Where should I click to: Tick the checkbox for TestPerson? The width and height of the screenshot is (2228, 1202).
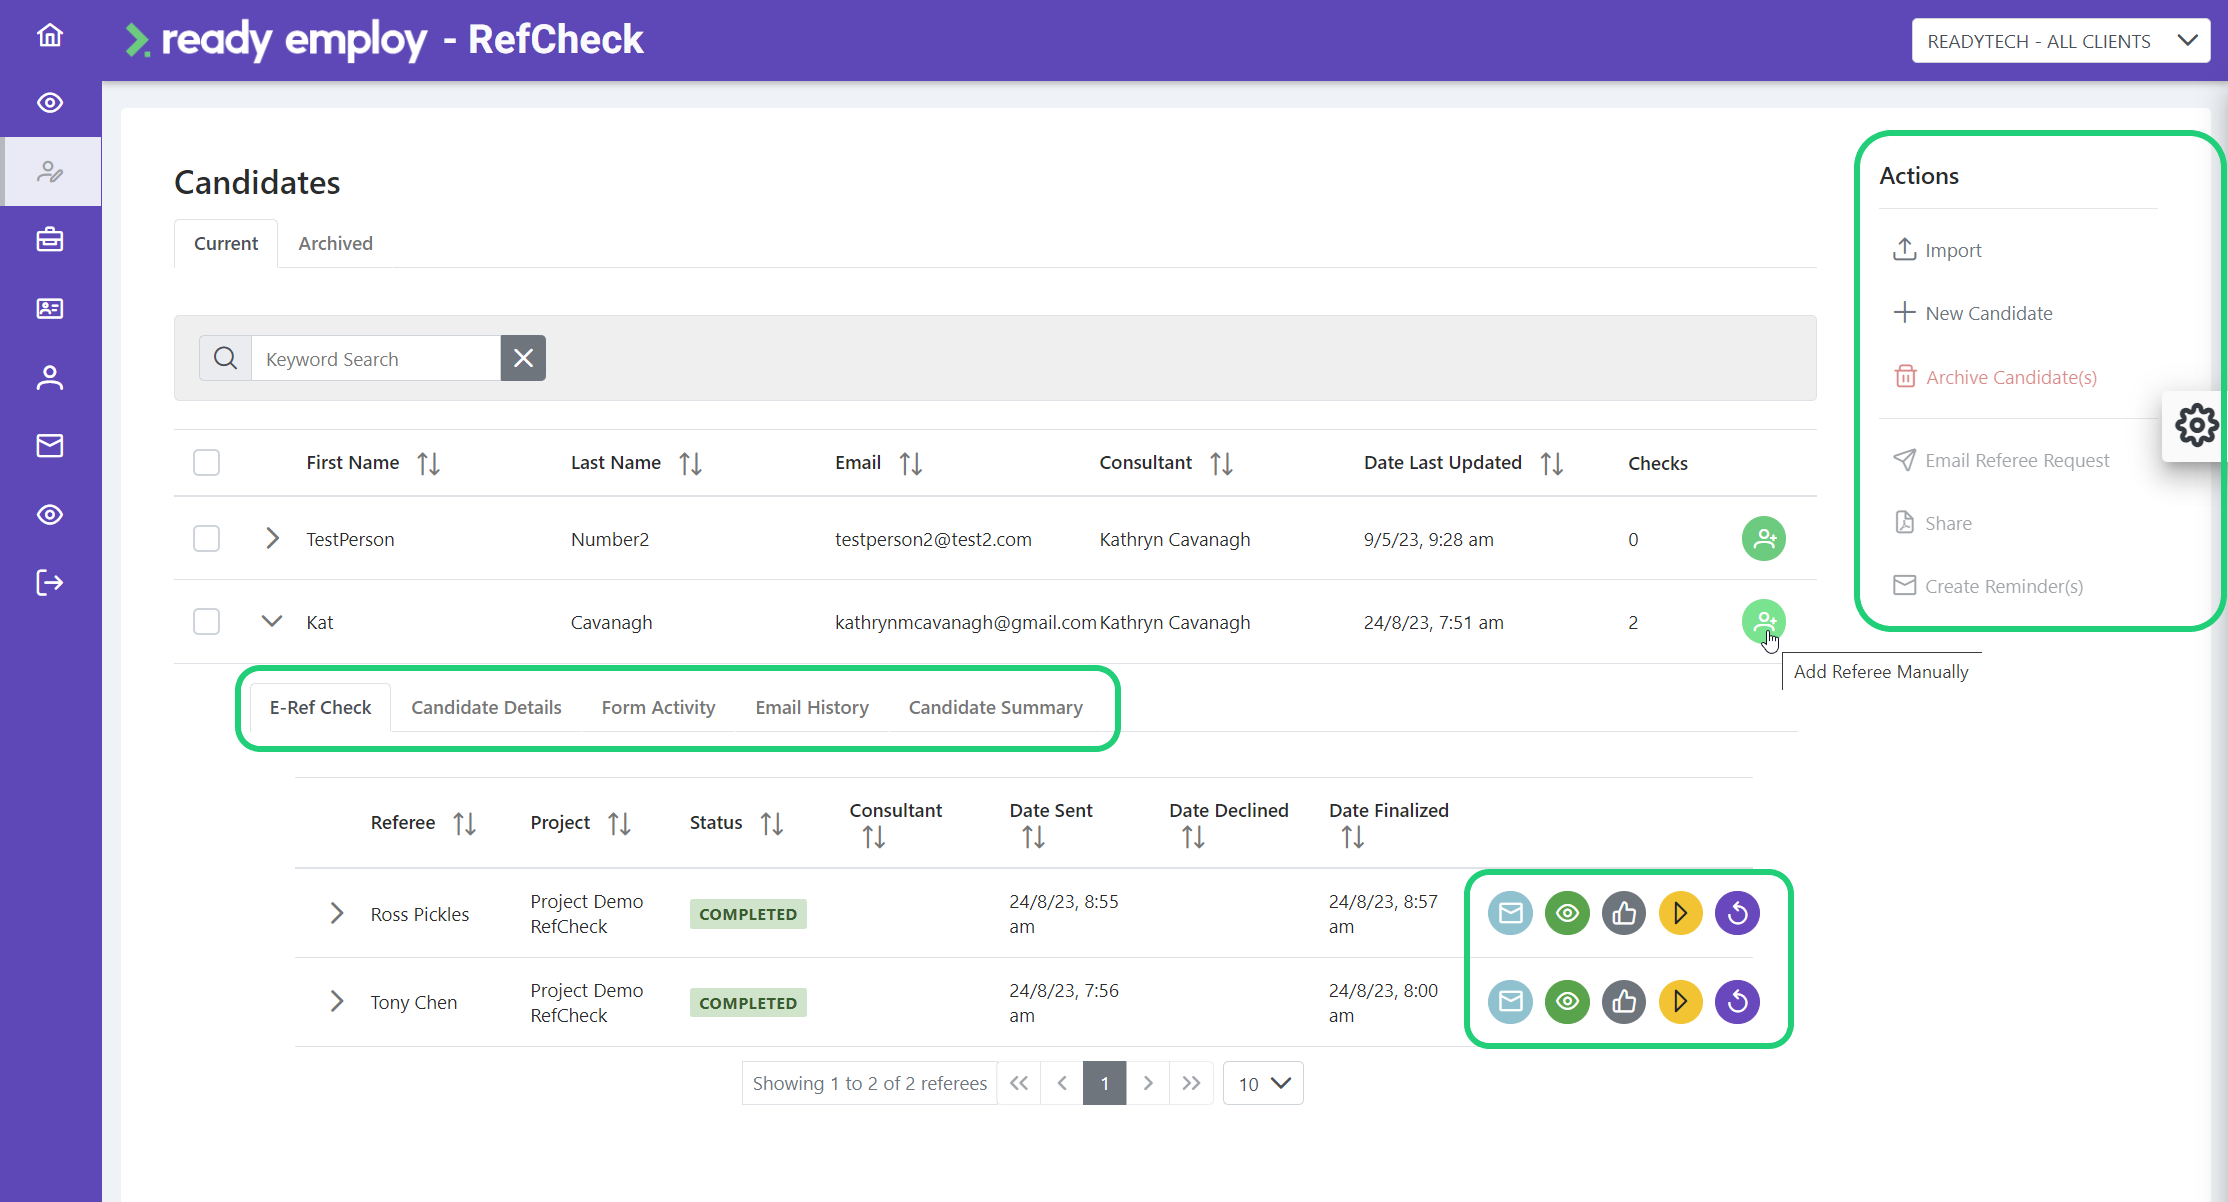point(206,538)
